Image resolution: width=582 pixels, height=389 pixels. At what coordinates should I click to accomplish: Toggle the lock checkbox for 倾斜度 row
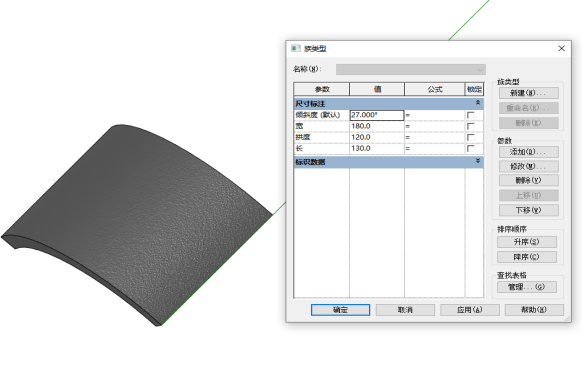[x=471, y=115]
